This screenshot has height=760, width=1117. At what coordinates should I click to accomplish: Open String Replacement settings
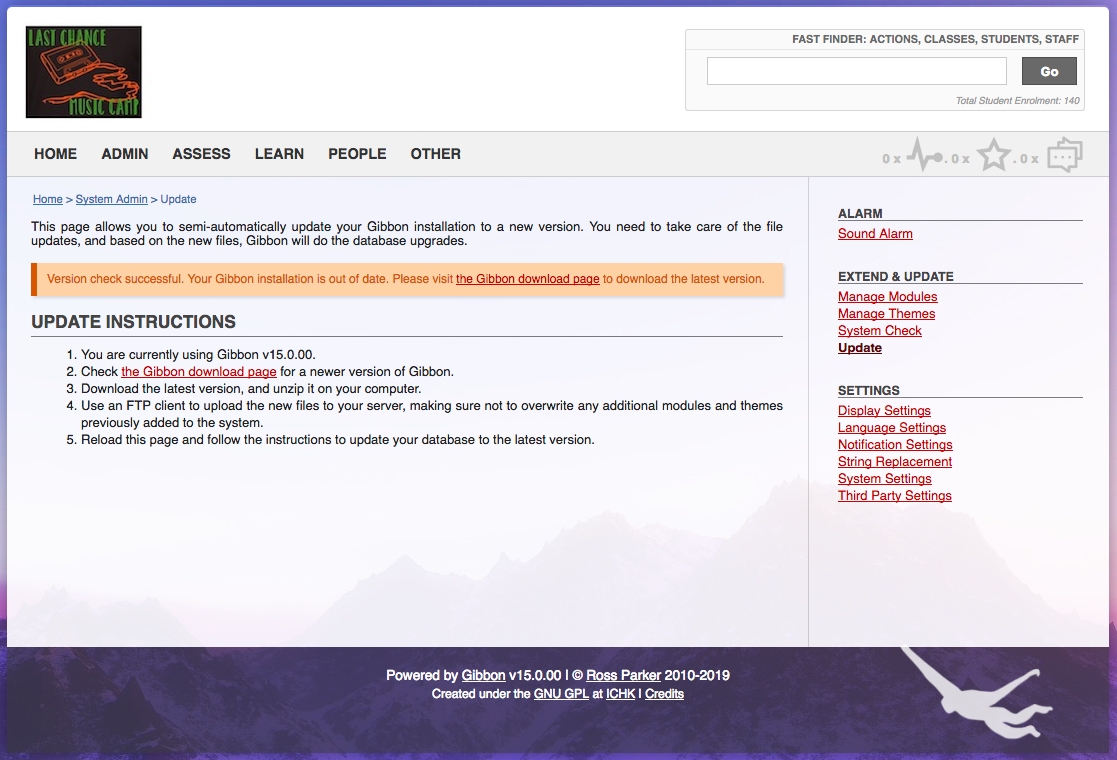click(895, 462)
